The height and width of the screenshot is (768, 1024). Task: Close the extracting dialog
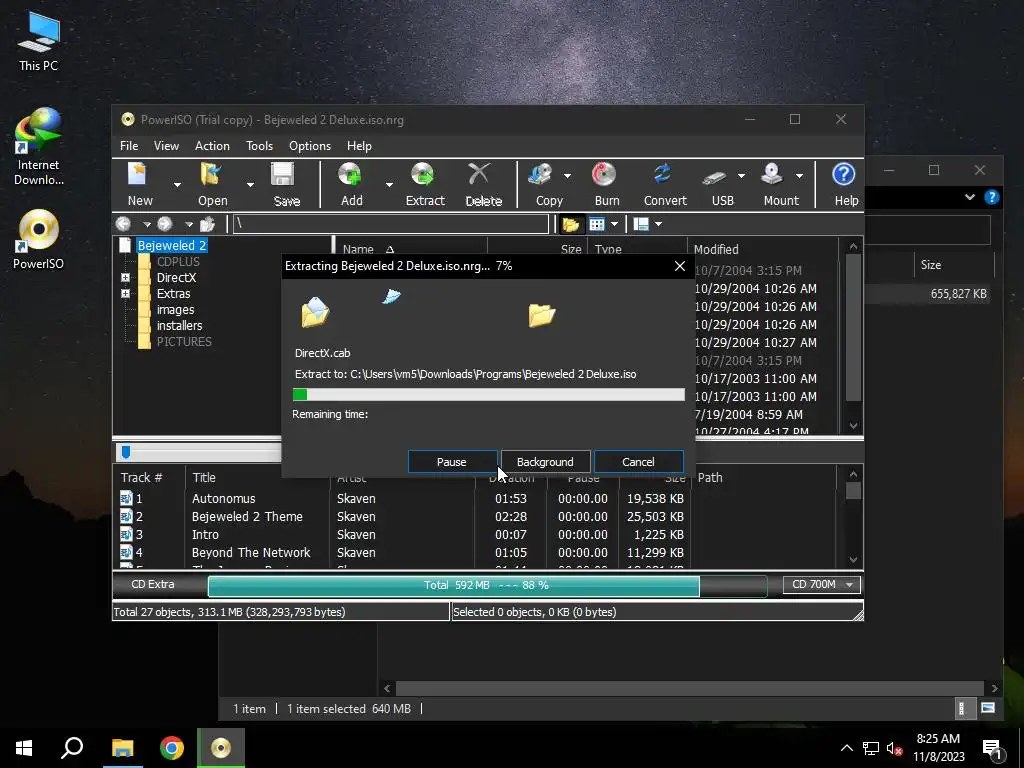[680, 266]
